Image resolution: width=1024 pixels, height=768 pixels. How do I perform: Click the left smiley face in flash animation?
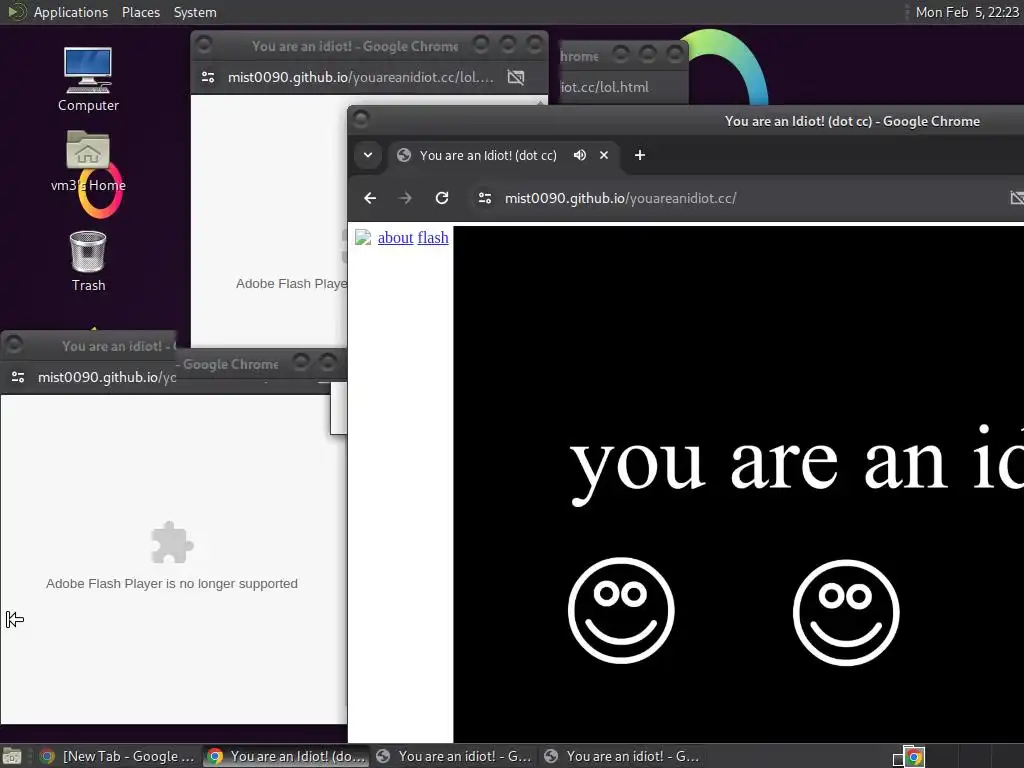pyautogui.click(x=621, y=610)
